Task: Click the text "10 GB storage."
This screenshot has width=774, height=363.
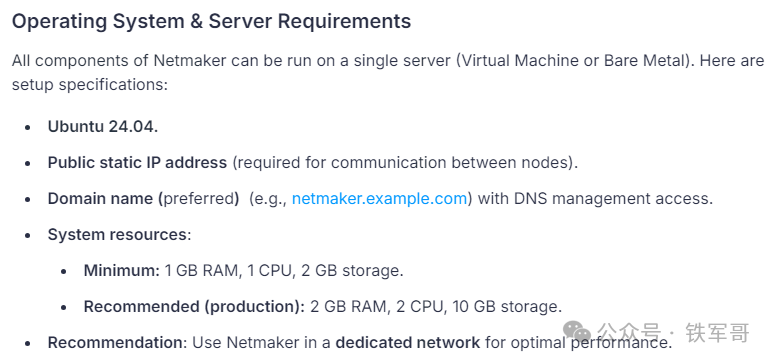Action: pos(507,307)
